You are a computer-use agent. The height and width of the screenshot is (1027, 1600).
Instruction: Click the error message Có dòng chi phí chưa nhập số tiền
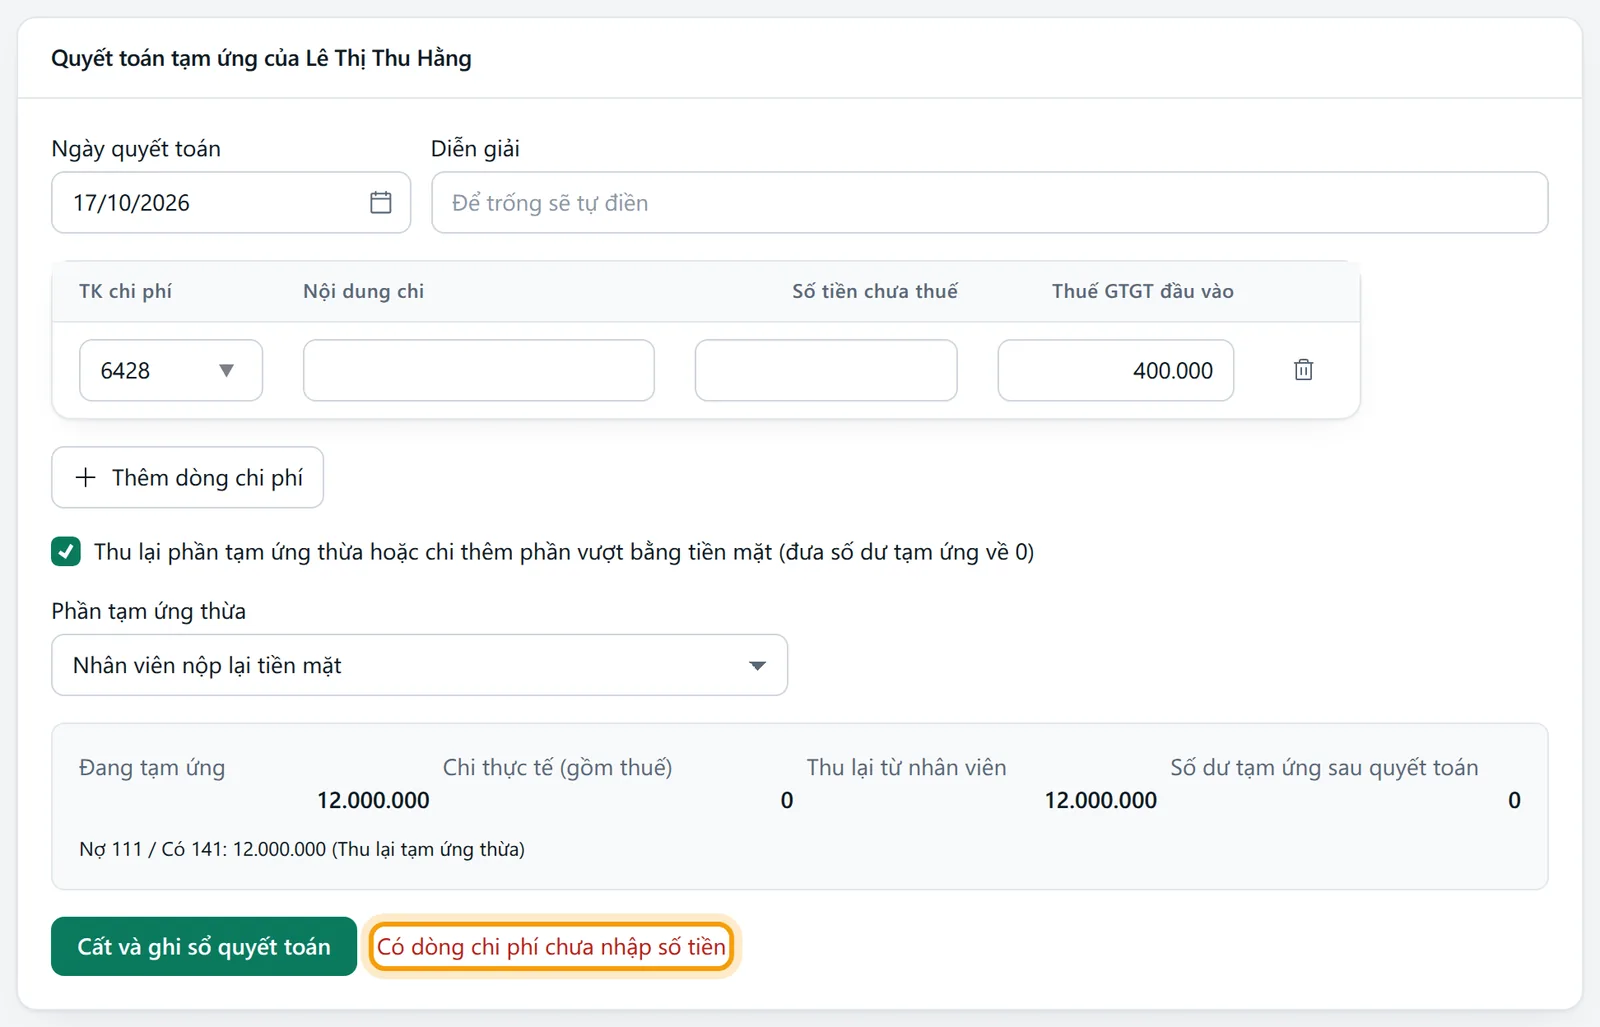pyautogui.click(x=551, y=946)
